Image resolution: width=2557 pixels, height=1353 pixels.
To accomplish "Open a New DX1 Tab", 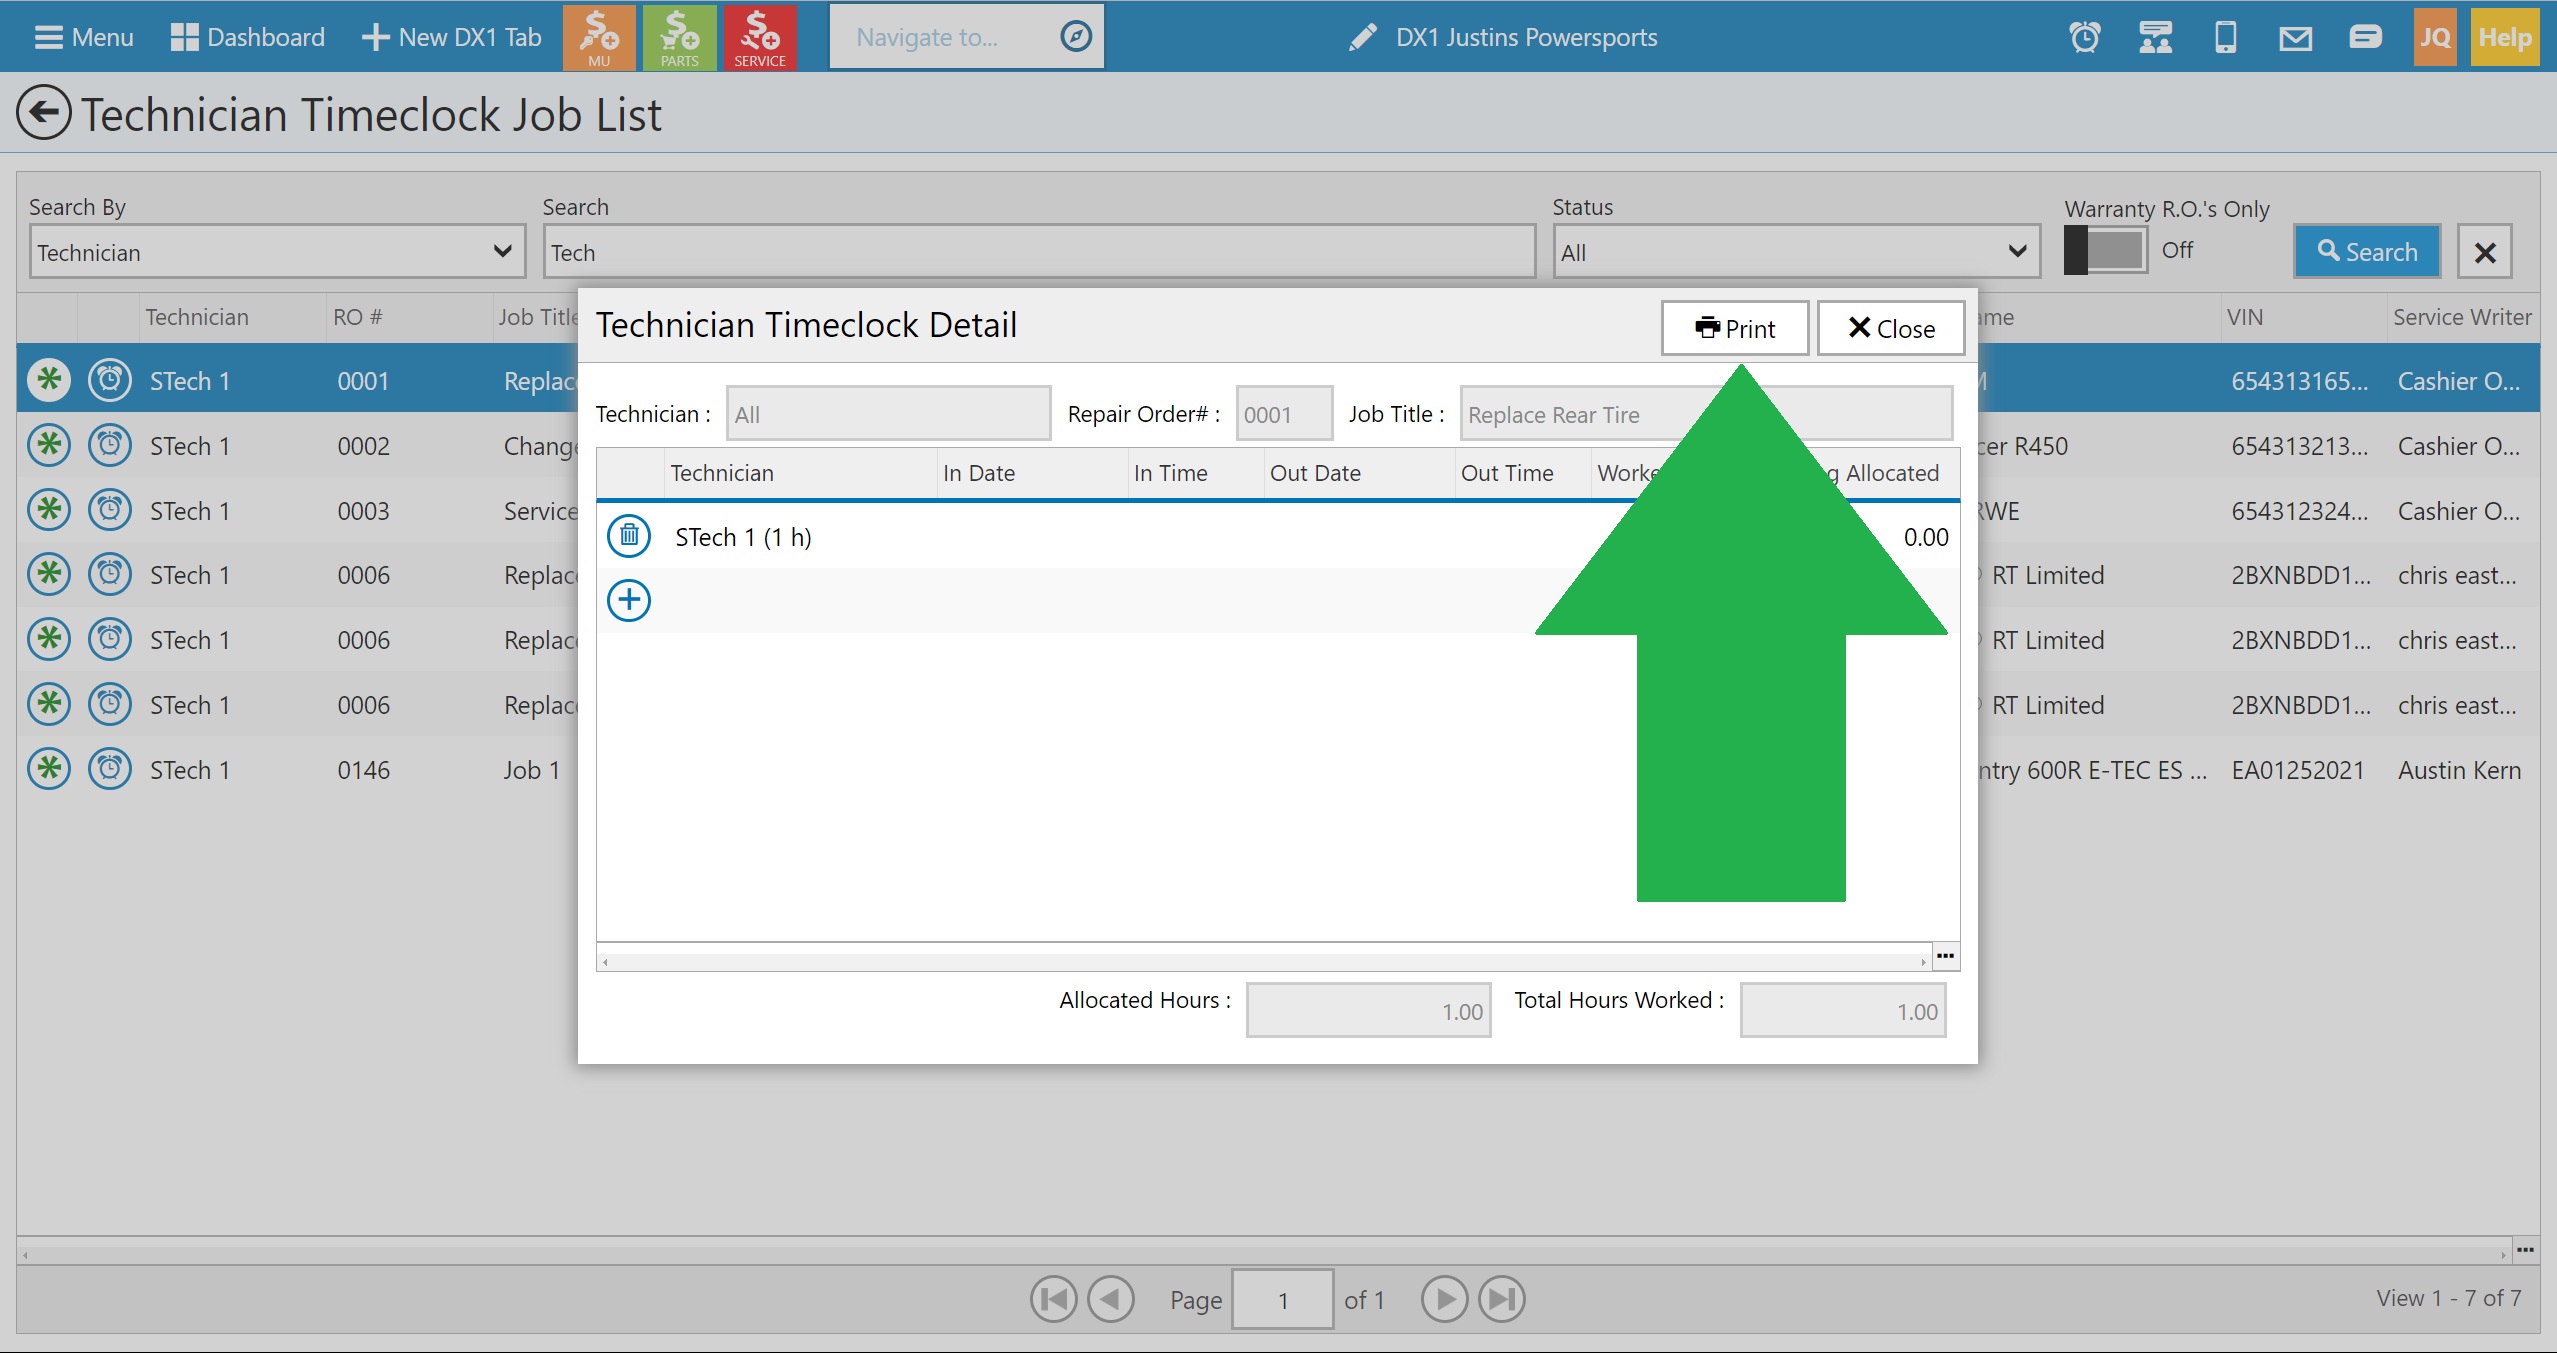I will pos(451,37).
